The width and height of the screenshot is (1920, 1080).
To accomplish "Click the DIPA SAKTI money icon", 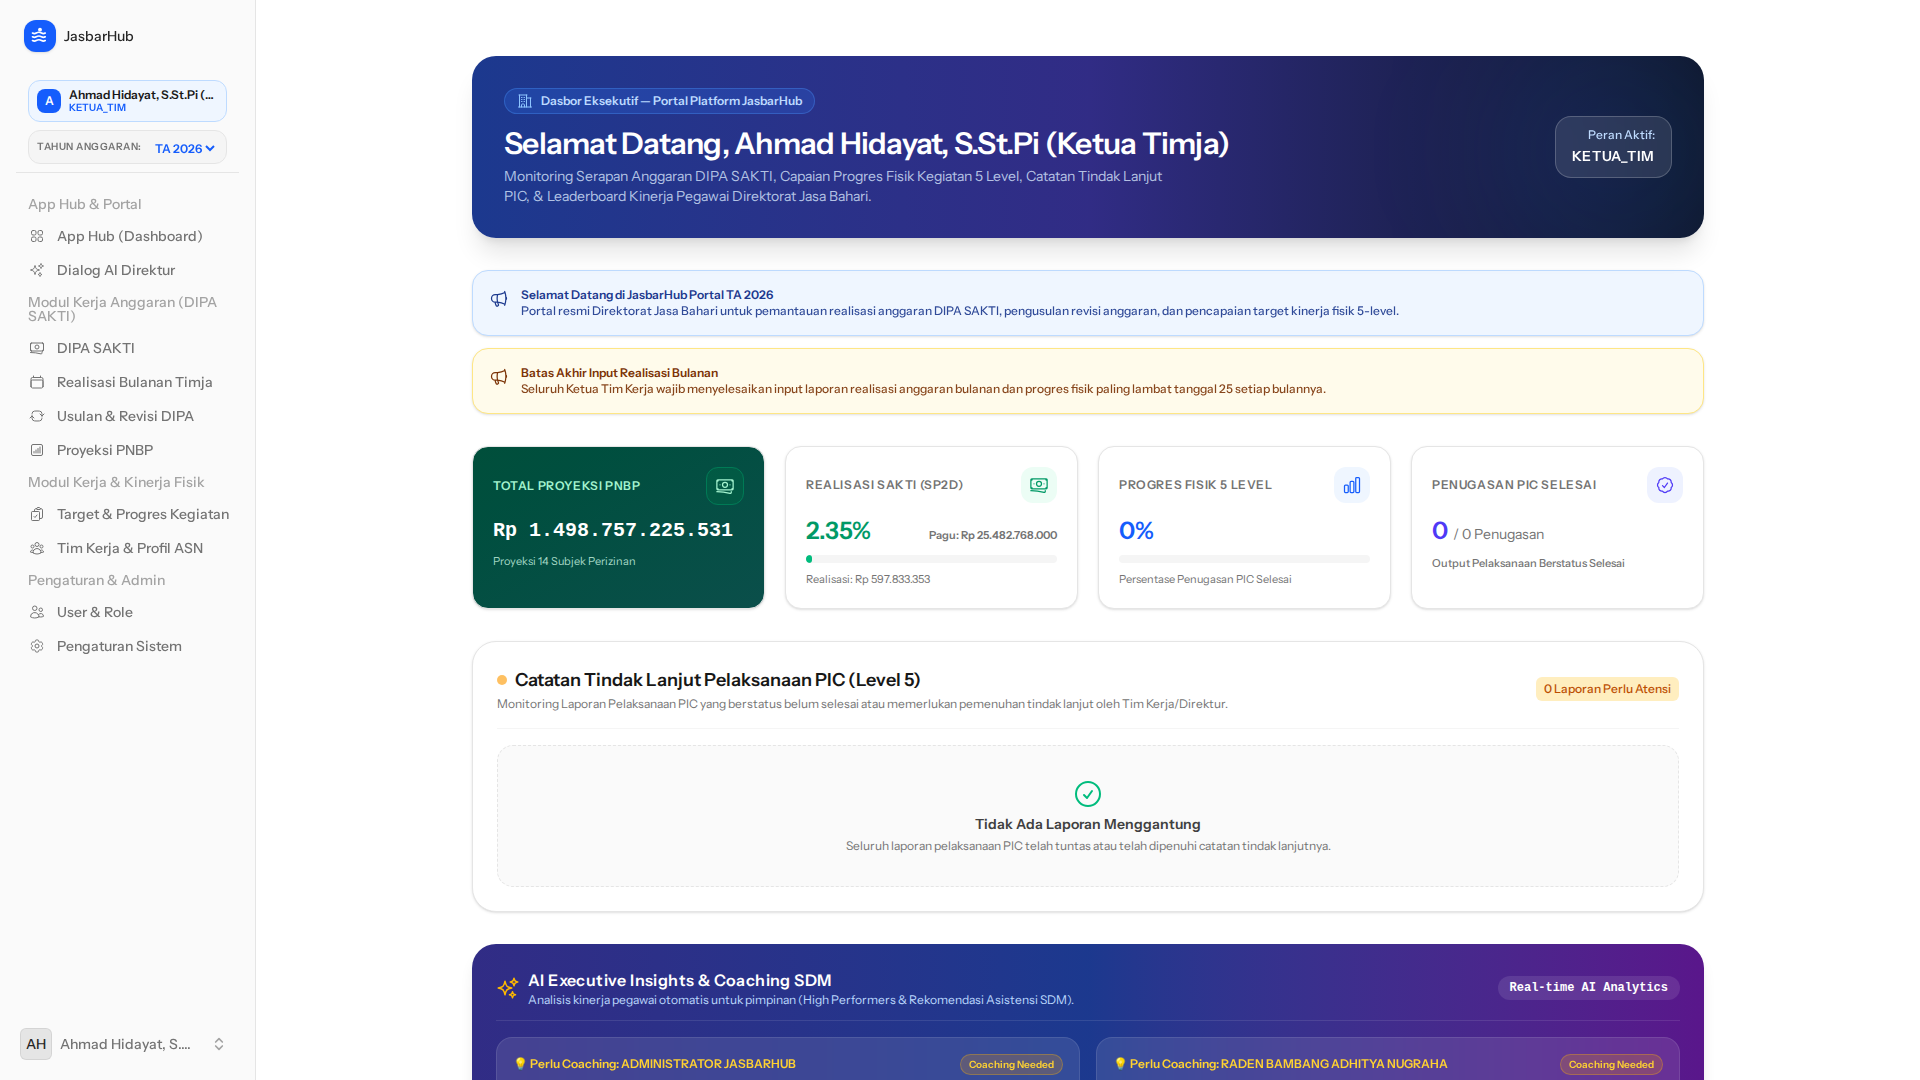I will pyautogui.click(x=37, y=348).
